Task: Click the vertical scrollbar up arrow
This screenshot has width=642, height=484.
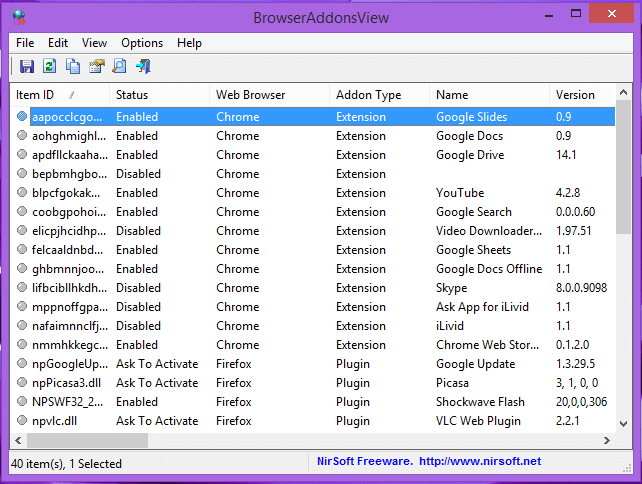Action: point(624,92)
